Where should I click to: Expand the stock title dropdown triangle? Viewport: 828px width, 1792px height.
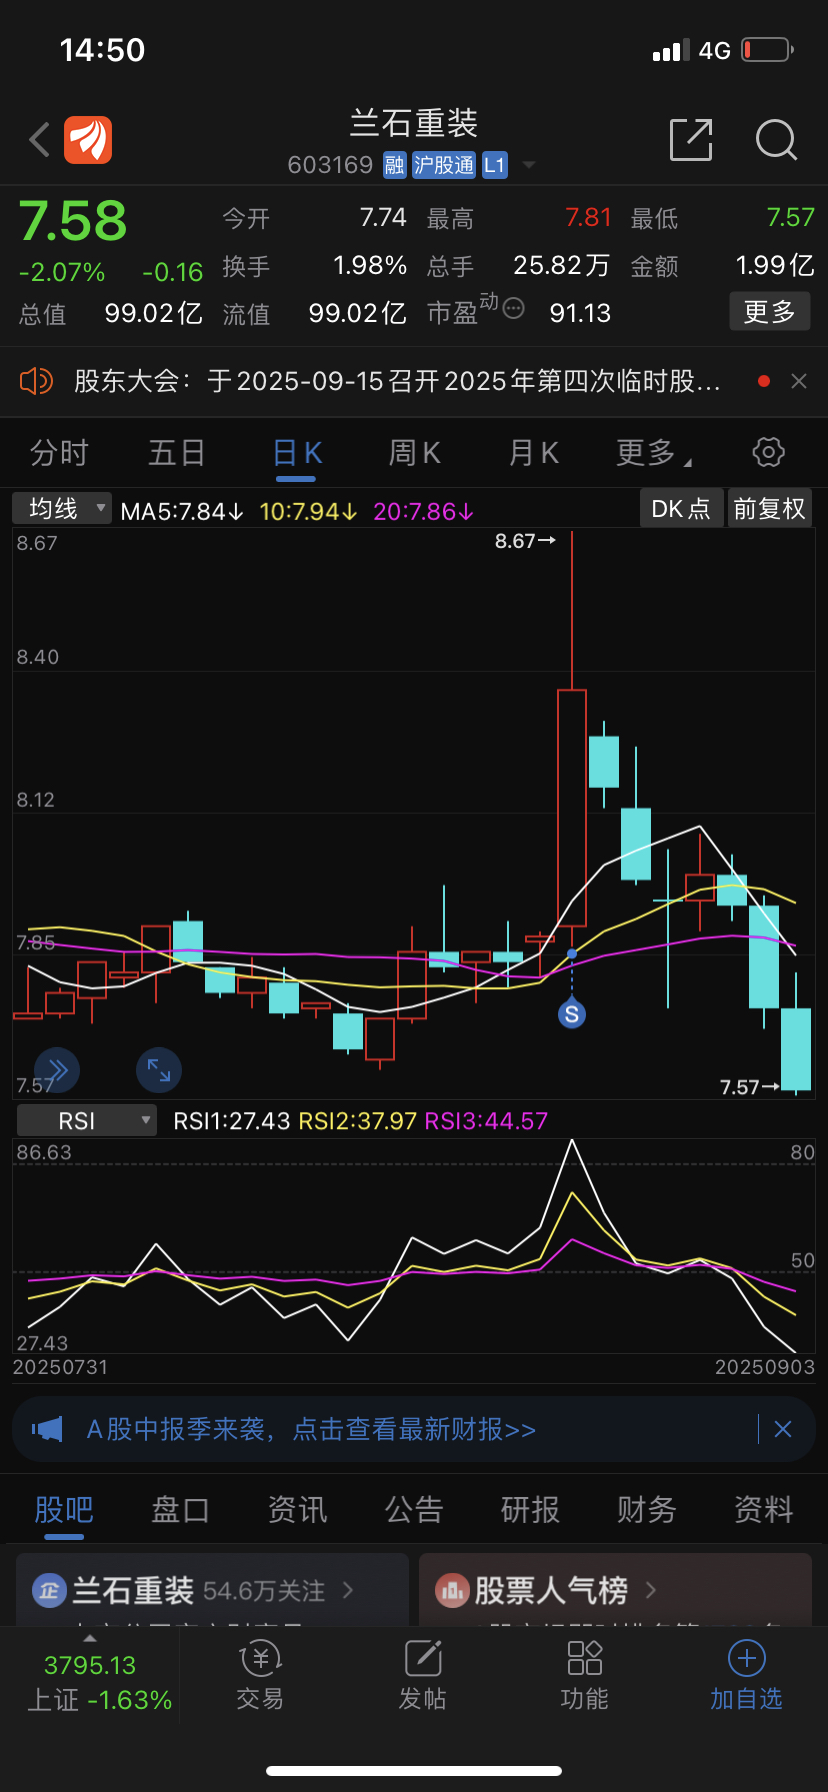coord(529,165)
